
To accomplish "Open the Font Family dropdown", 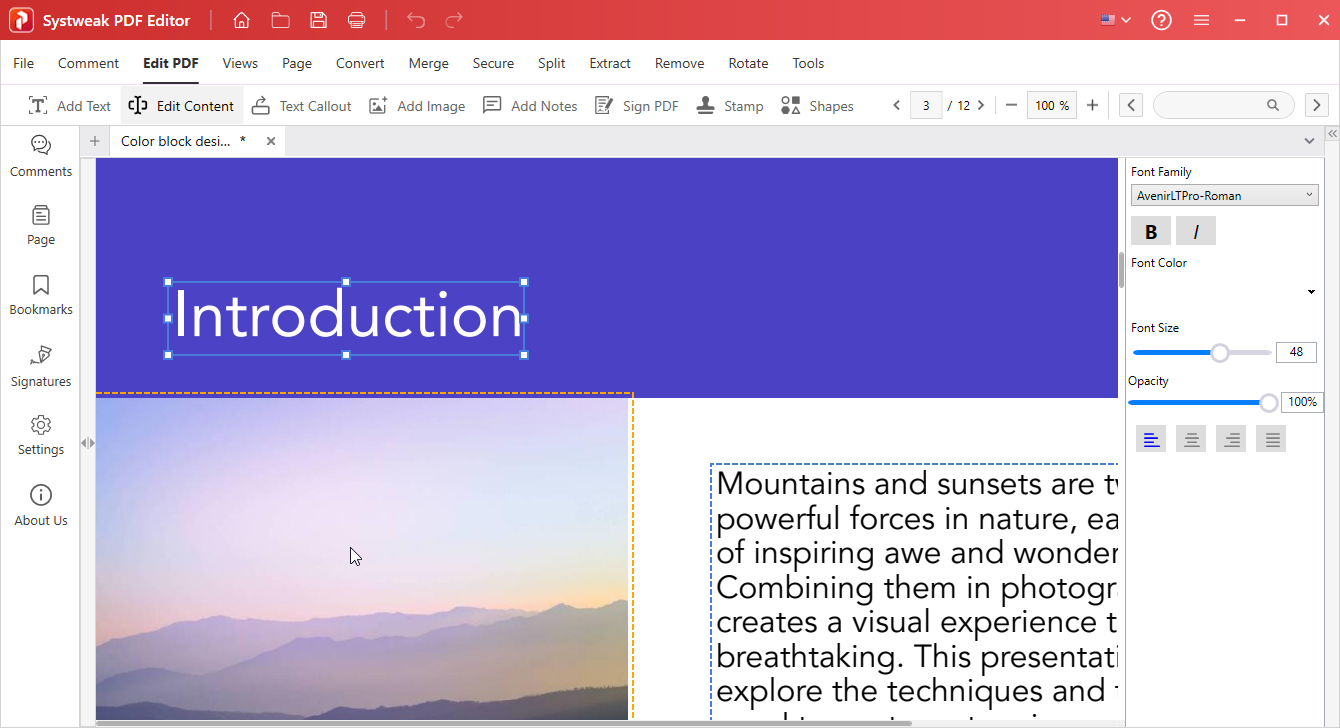I will click(1224, 194).
